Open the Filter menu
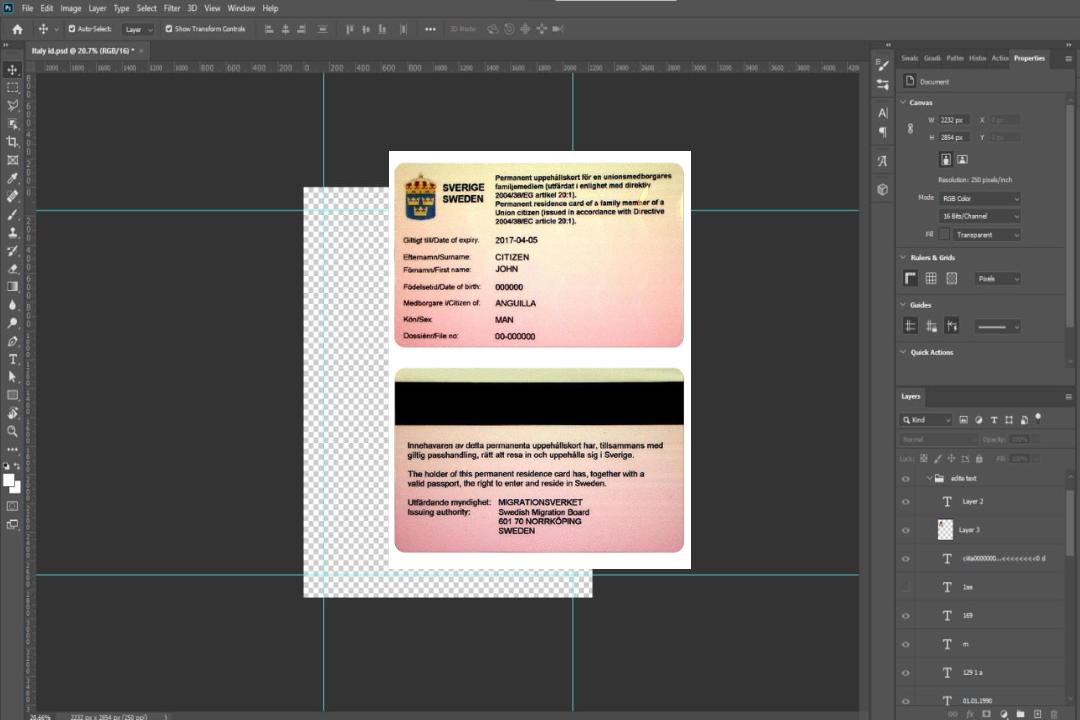Image resolution: width=1080 pixels, height=720 pixels. (x=172, y=8)
